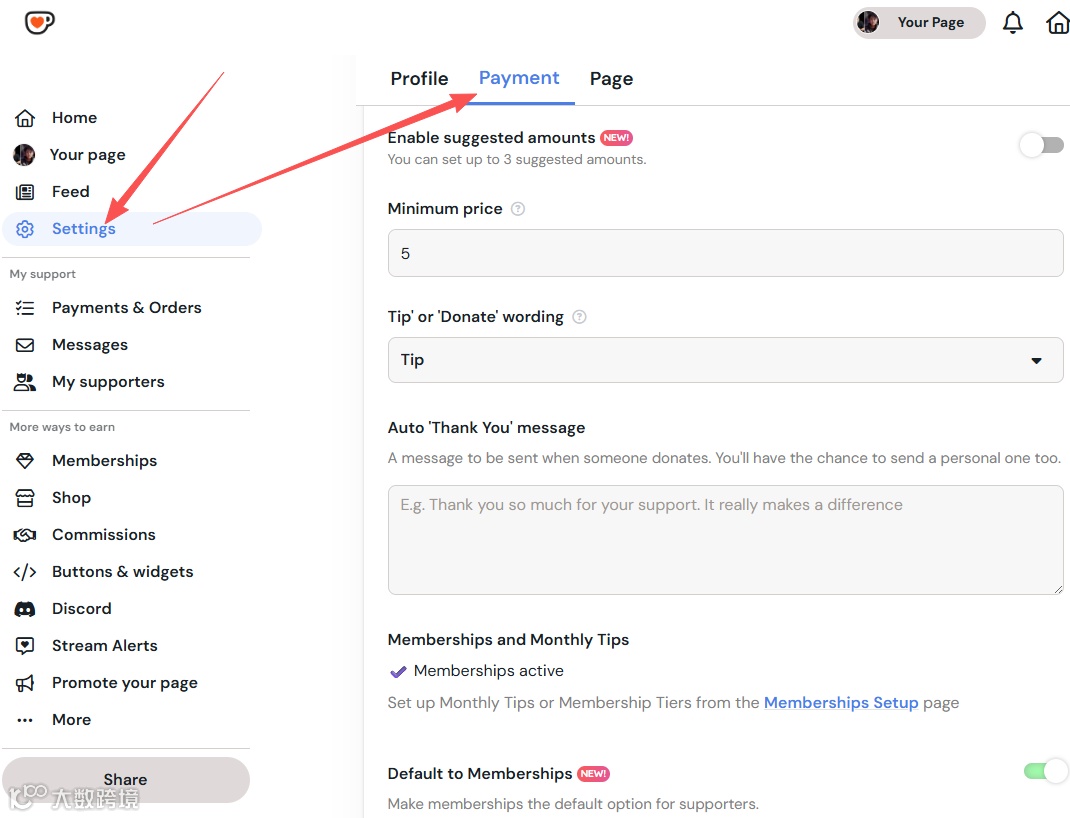This screenshot has height=818, width=1070.
Task: Switch to the Page tab
Action: (x=611, y=79)
